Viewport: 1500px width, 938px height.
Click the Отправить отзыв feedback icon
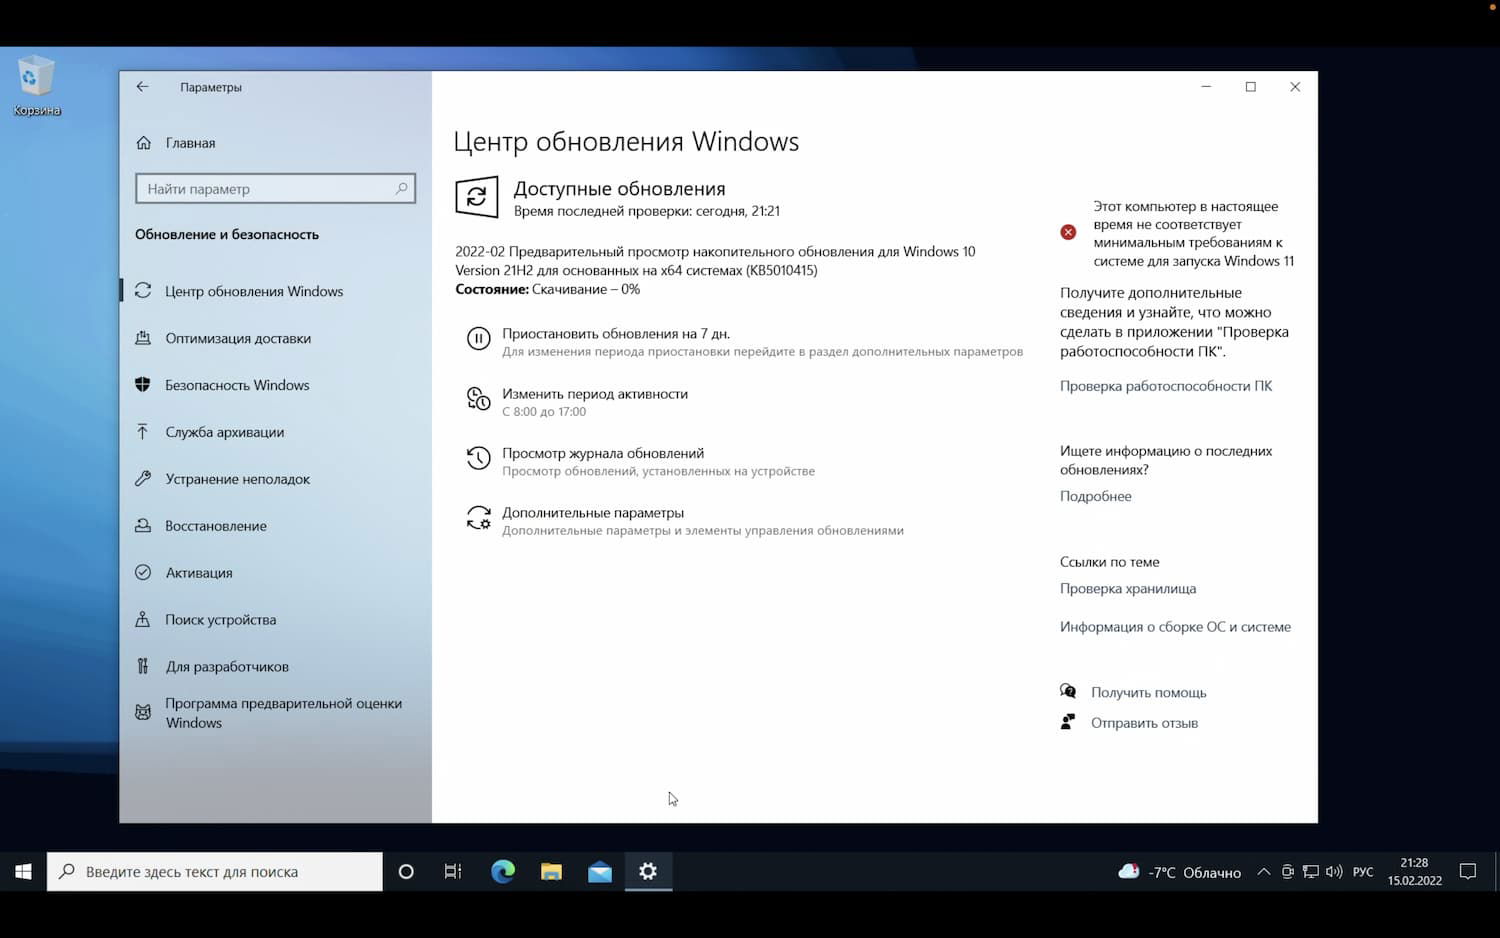point(1068,722)
